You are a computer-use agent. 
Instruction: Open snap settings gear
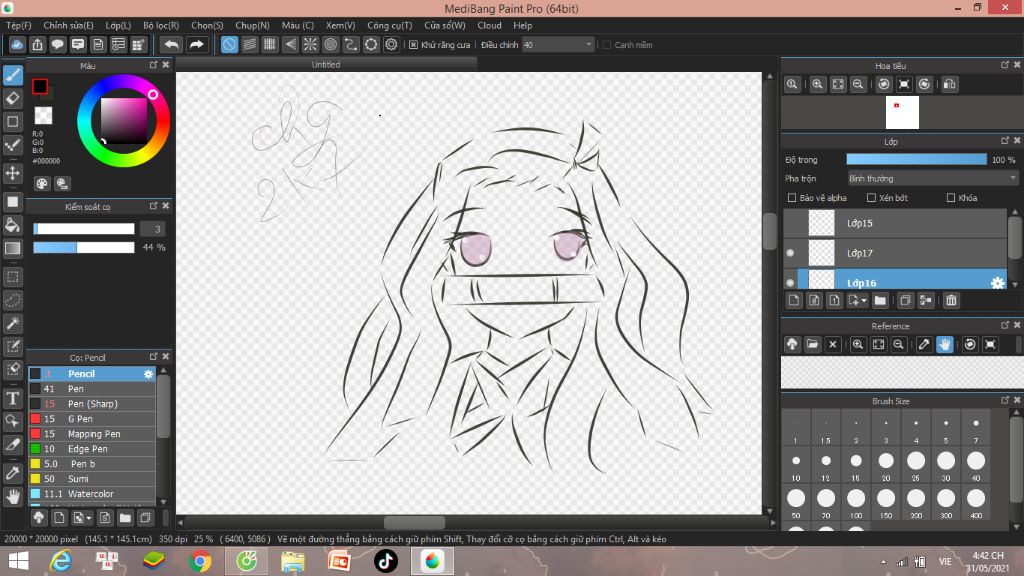point(391,44)
